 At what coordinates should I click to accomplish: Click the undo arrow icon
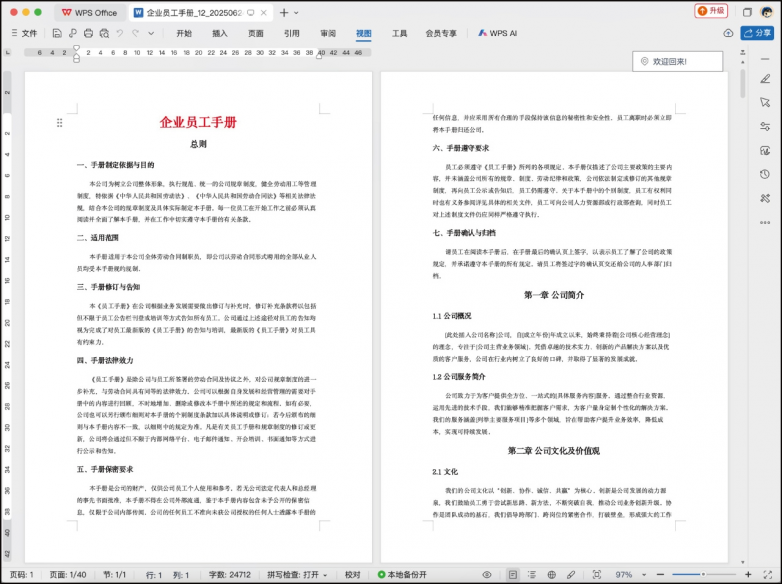(x=120, y=33)
